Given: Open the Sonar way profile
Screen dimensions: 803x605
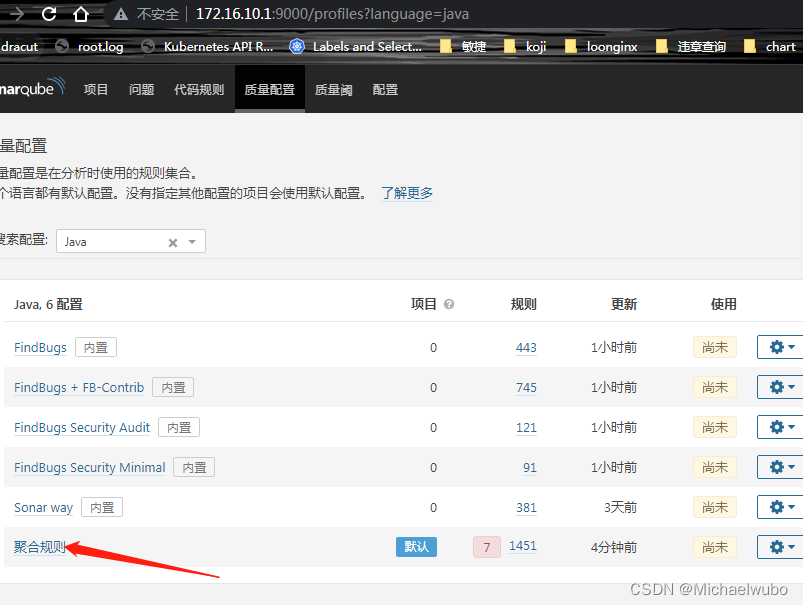Looking at the screenshot, I should click(x=44, y=507).
